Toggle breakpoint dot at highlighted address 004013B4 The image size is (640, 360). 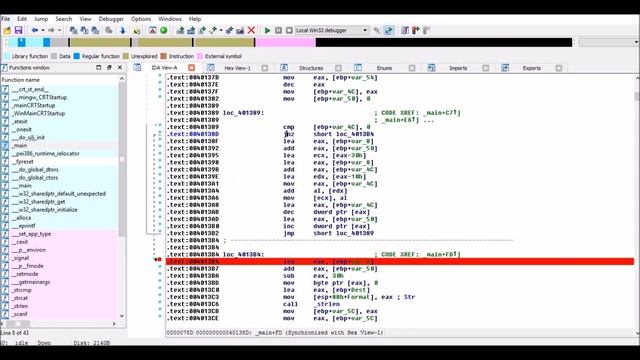pos(160,260)
